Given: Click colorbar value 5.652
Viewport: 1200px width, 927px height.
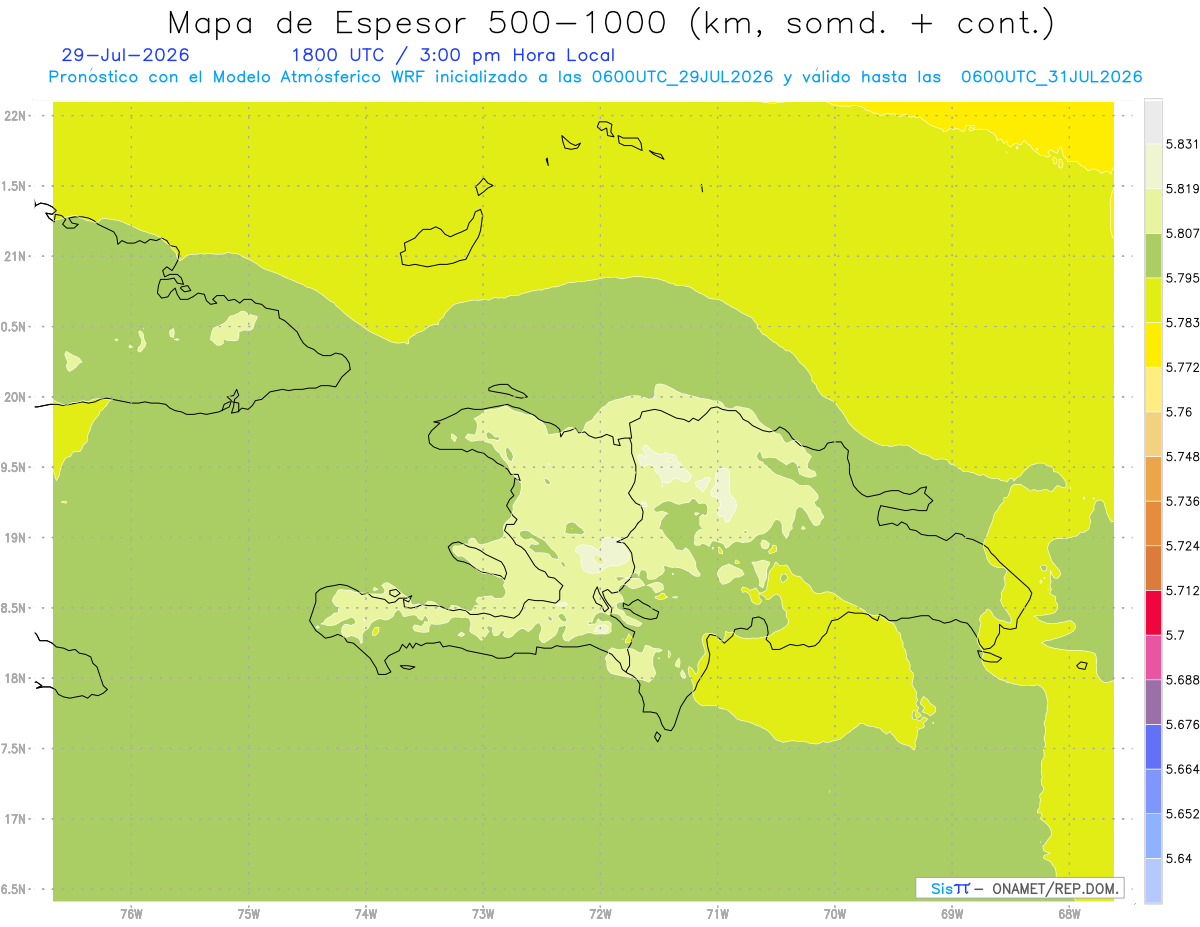Looking at the screenshot, I should tap(1182, 814).
